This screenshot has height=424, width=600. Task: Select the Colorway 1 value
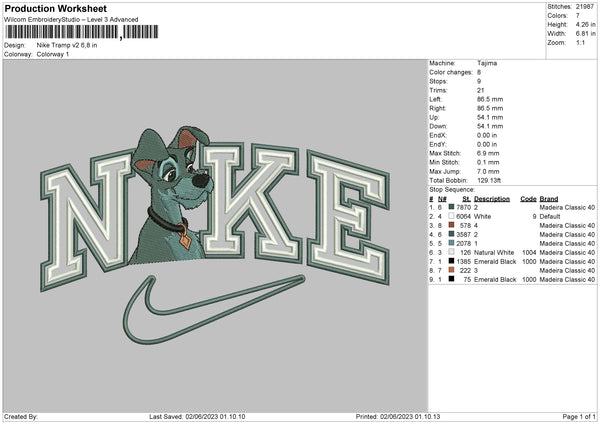(x=53, y=54)
